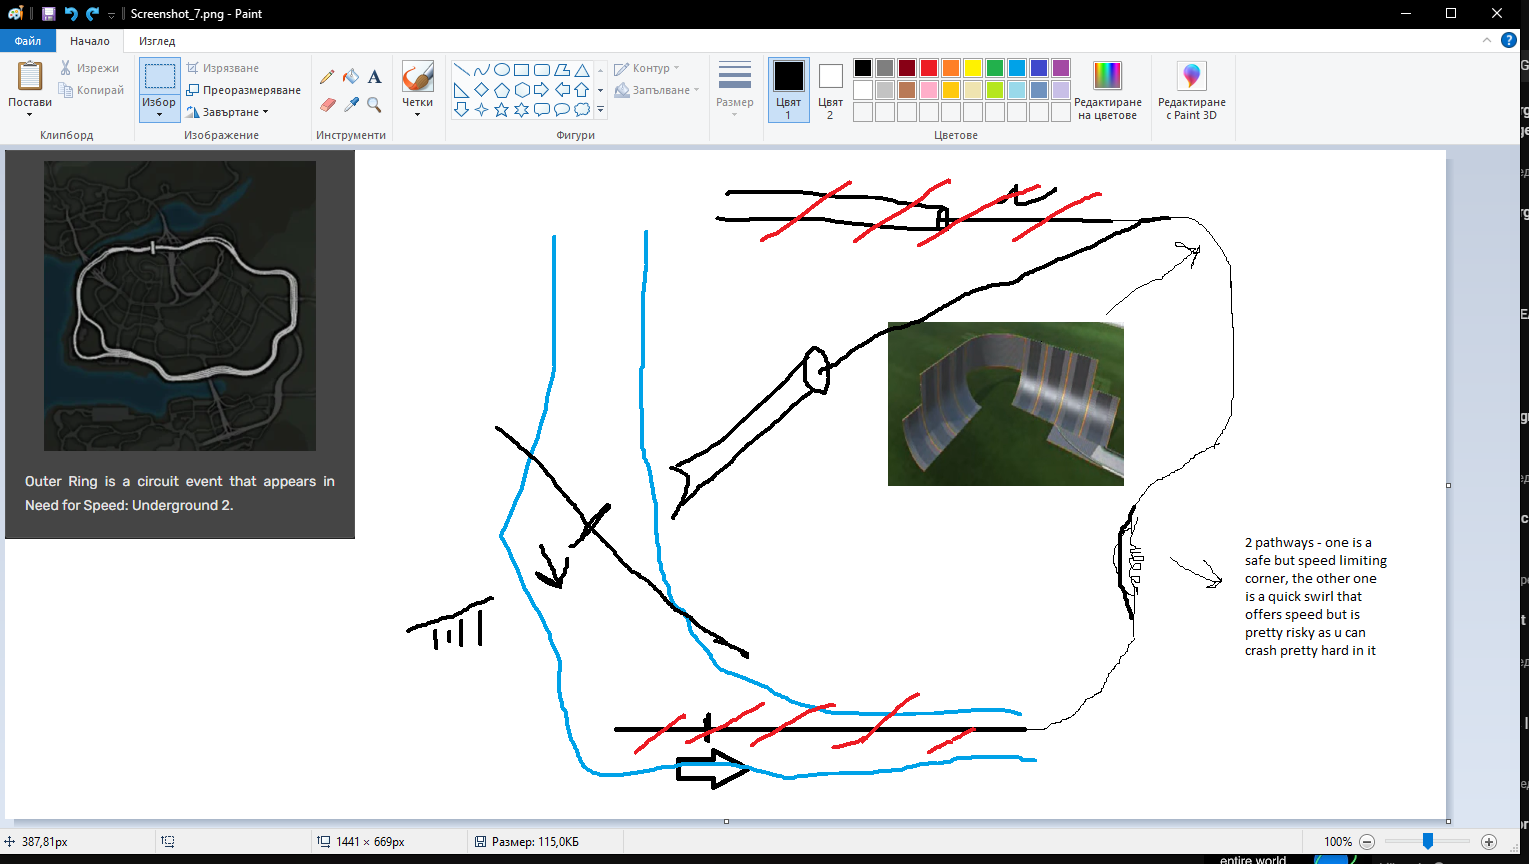
Task: Select the Fill with color bucket tool
Action: click(x=350, y=76)
